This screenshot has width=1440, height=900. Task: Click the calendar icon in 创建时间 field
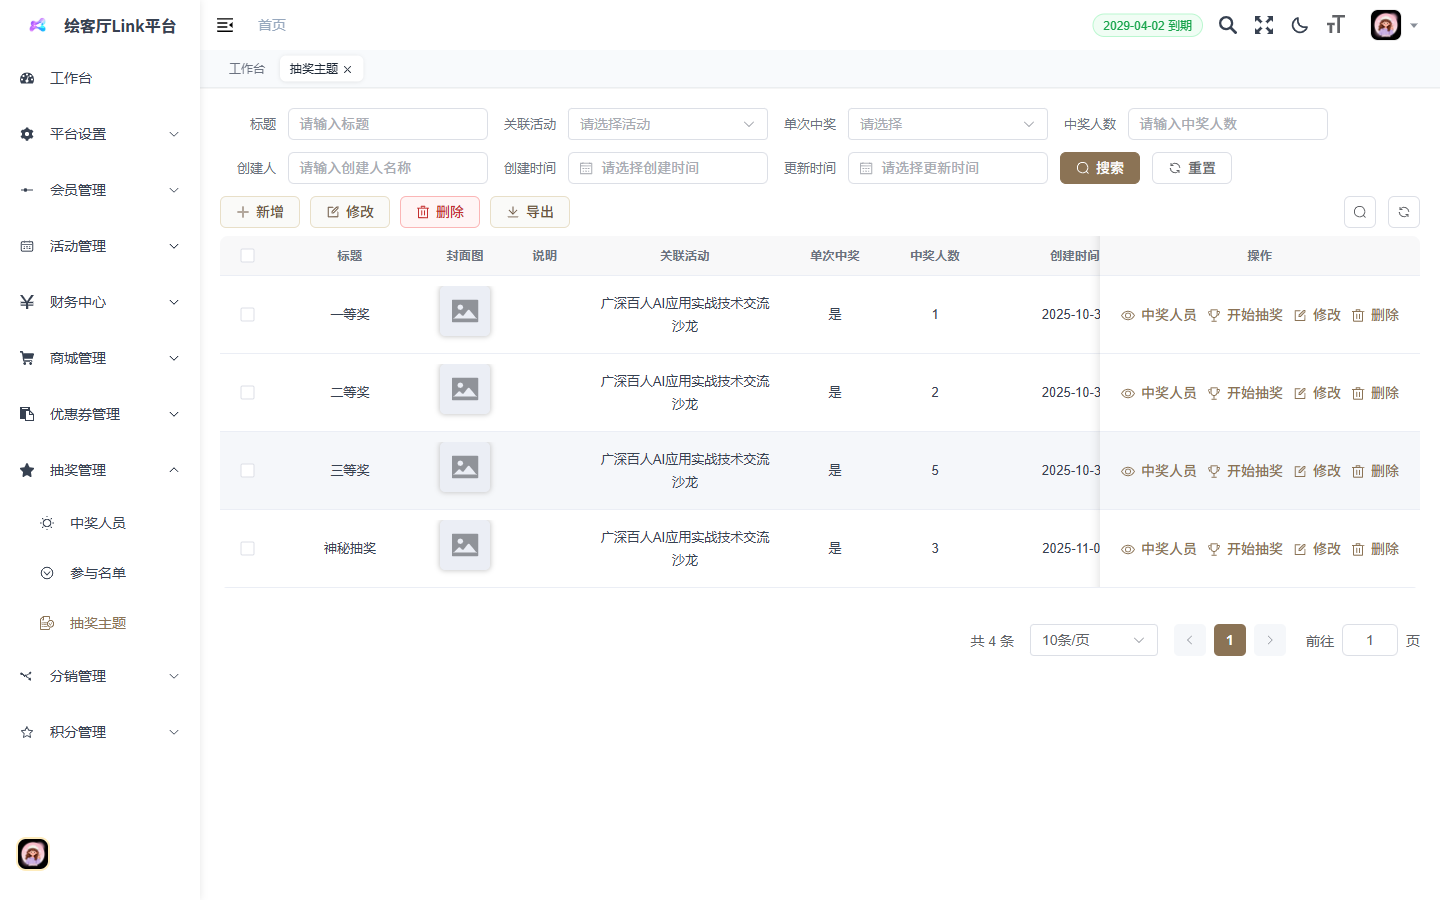point(585,167)
